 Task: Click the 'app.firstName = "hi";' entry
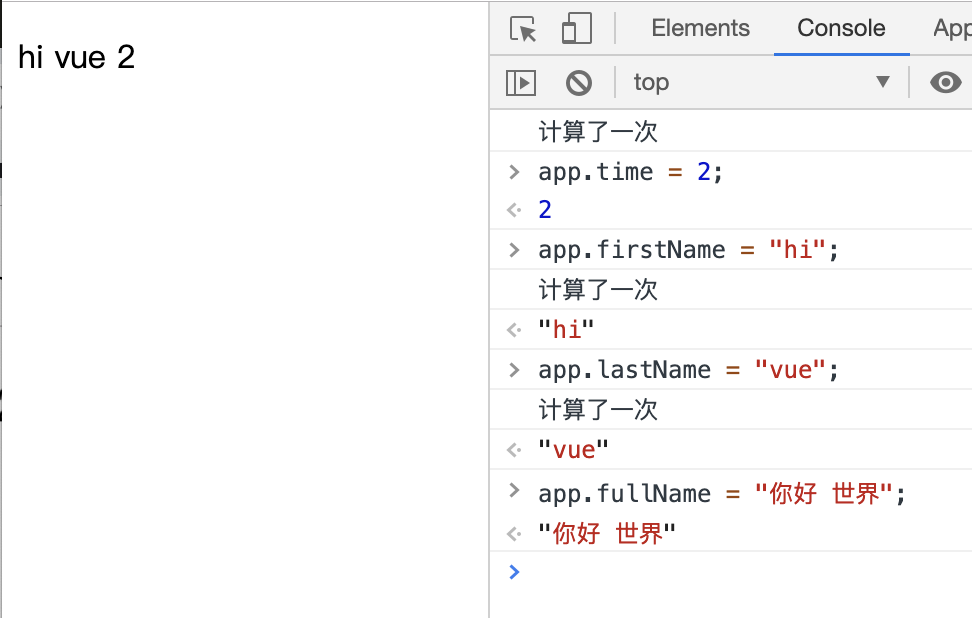coord(688,250)
